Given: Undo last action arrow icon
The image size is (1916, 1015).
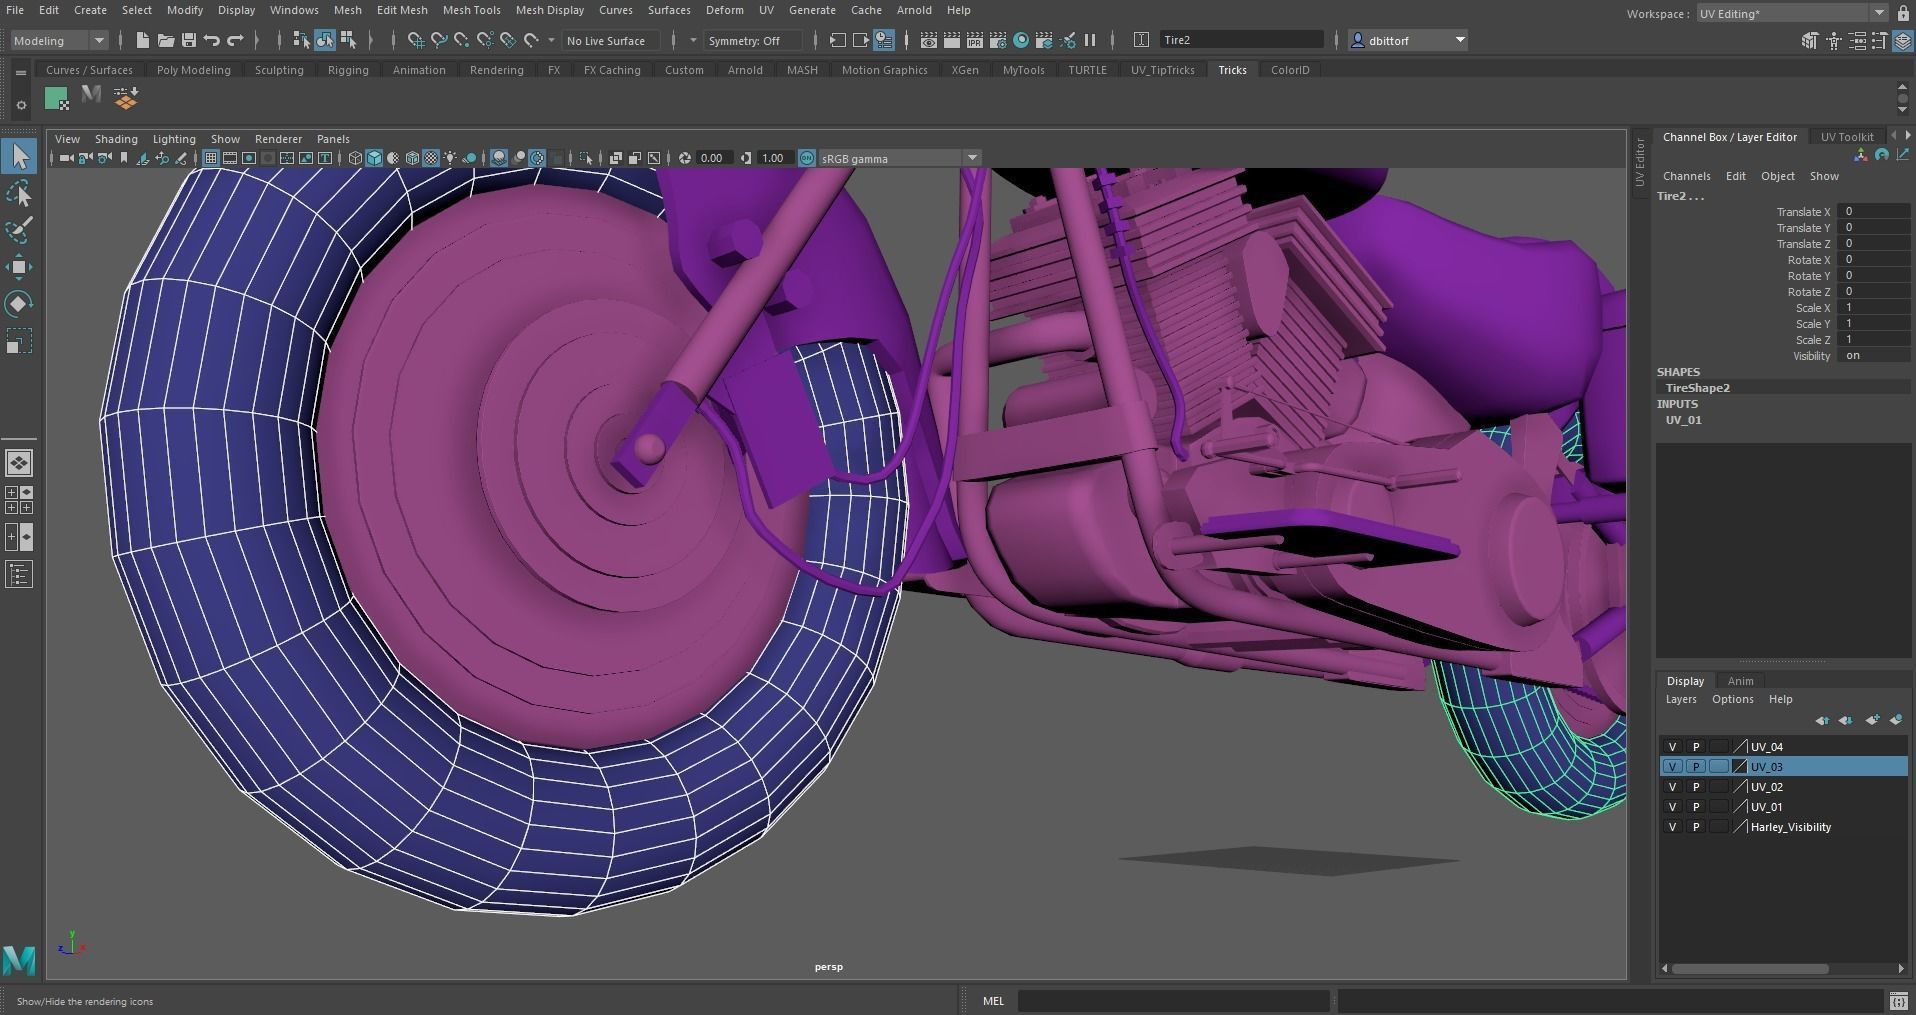Looking at the screenshot, I should point(212,40).
